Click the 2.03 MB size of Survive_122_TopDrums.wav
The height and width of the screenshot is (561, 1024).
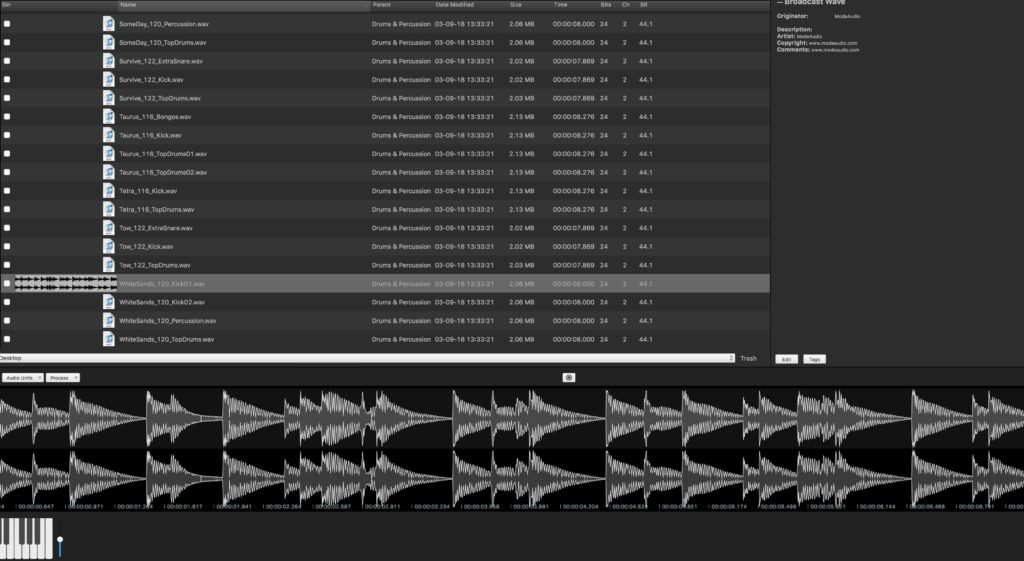tap(522, 99)
